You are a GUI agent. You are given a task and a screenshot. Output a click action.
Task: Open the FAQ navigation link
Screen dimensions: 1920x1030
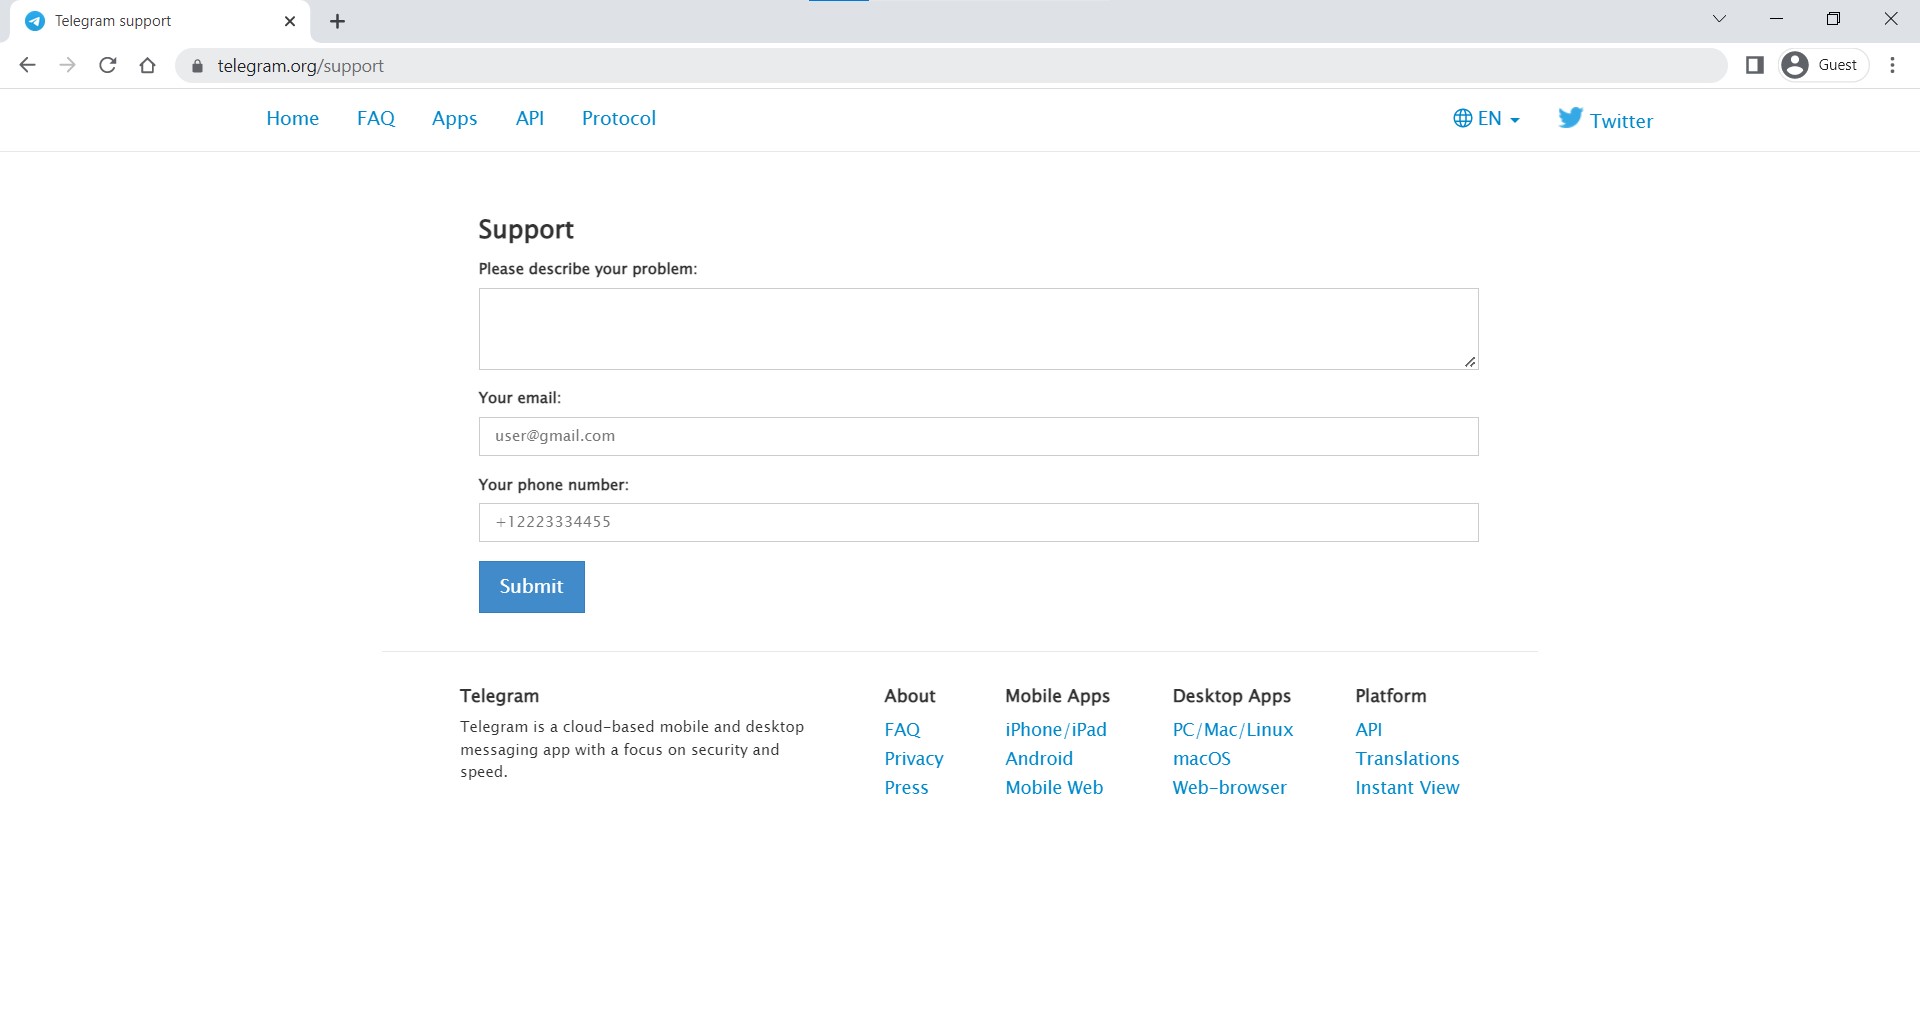[x=376, y=118]
